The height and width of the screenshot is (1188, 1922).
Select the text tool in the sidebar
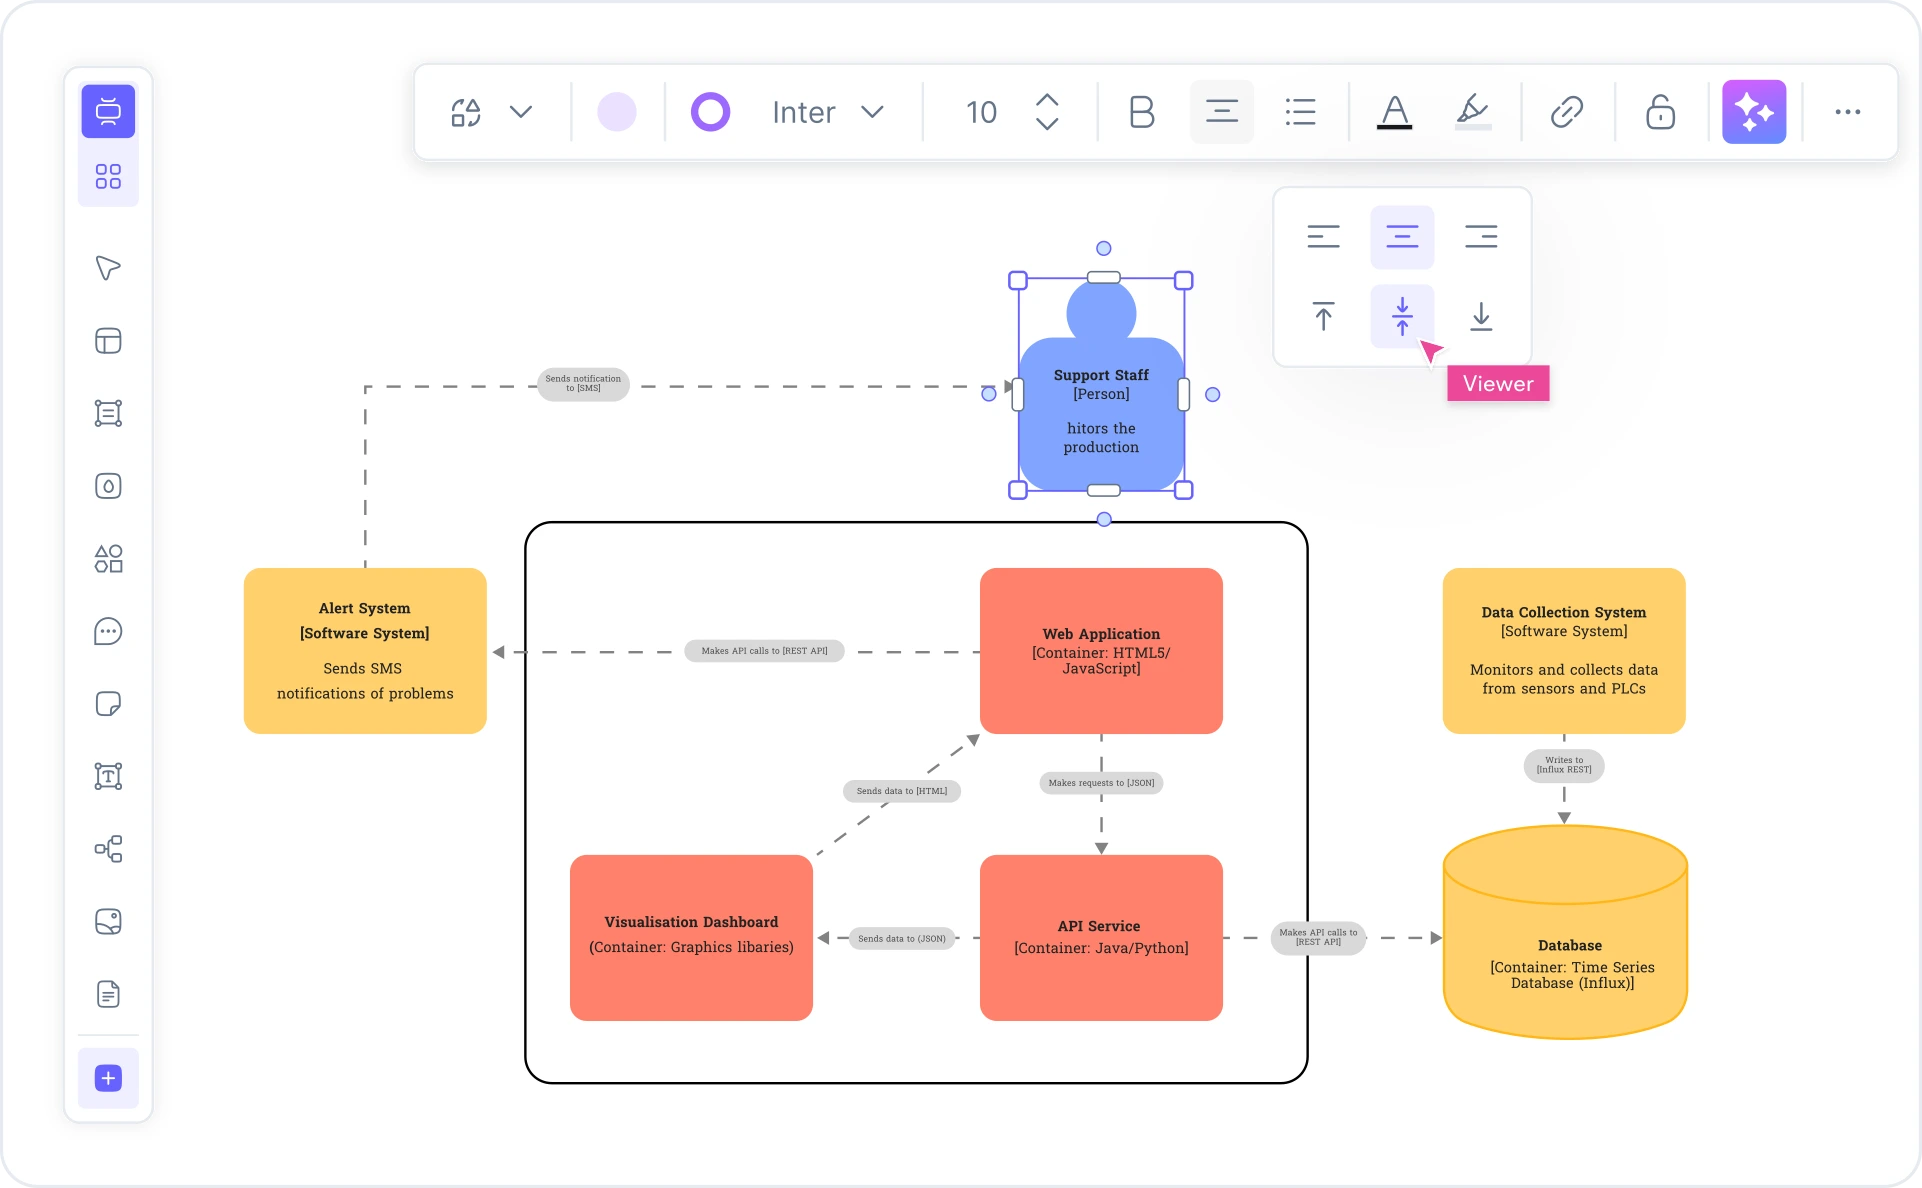click(107, 777)
